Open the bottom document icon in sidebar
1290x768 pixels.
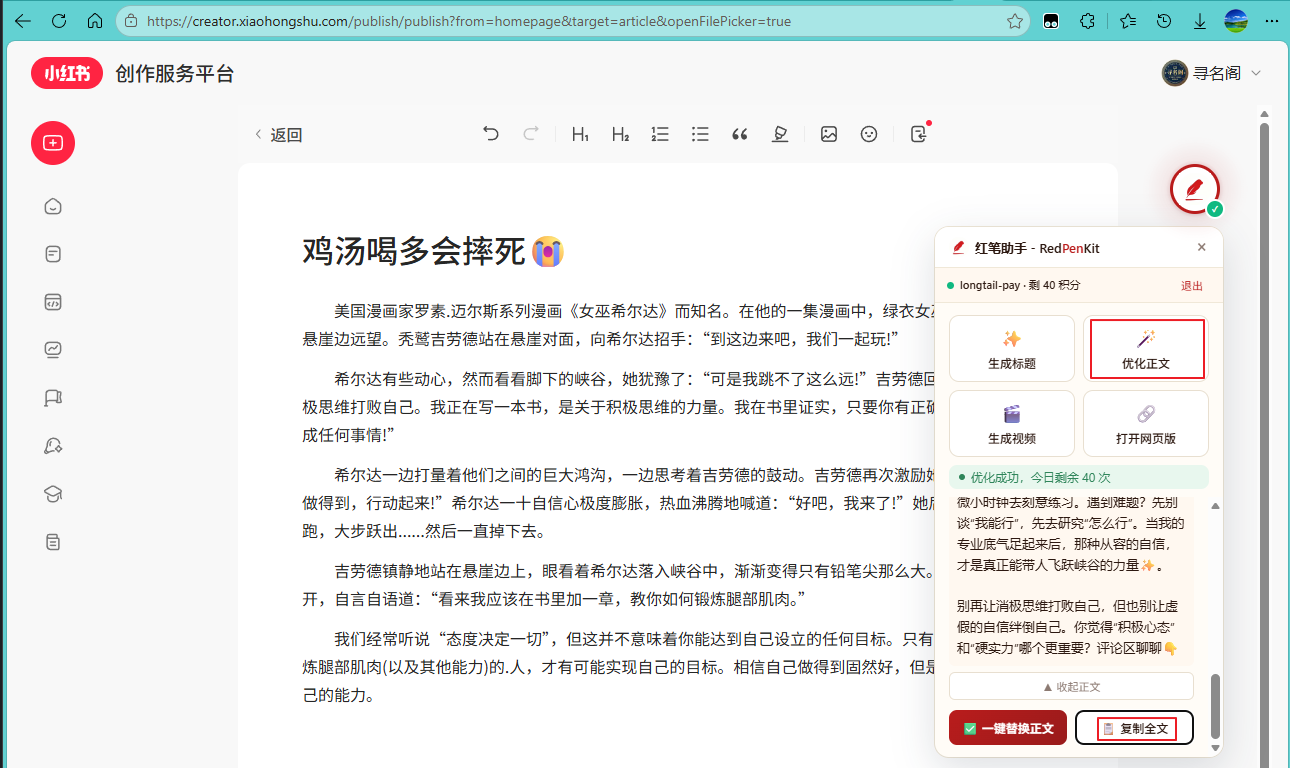pyautogui.click(x=53, y=542)
